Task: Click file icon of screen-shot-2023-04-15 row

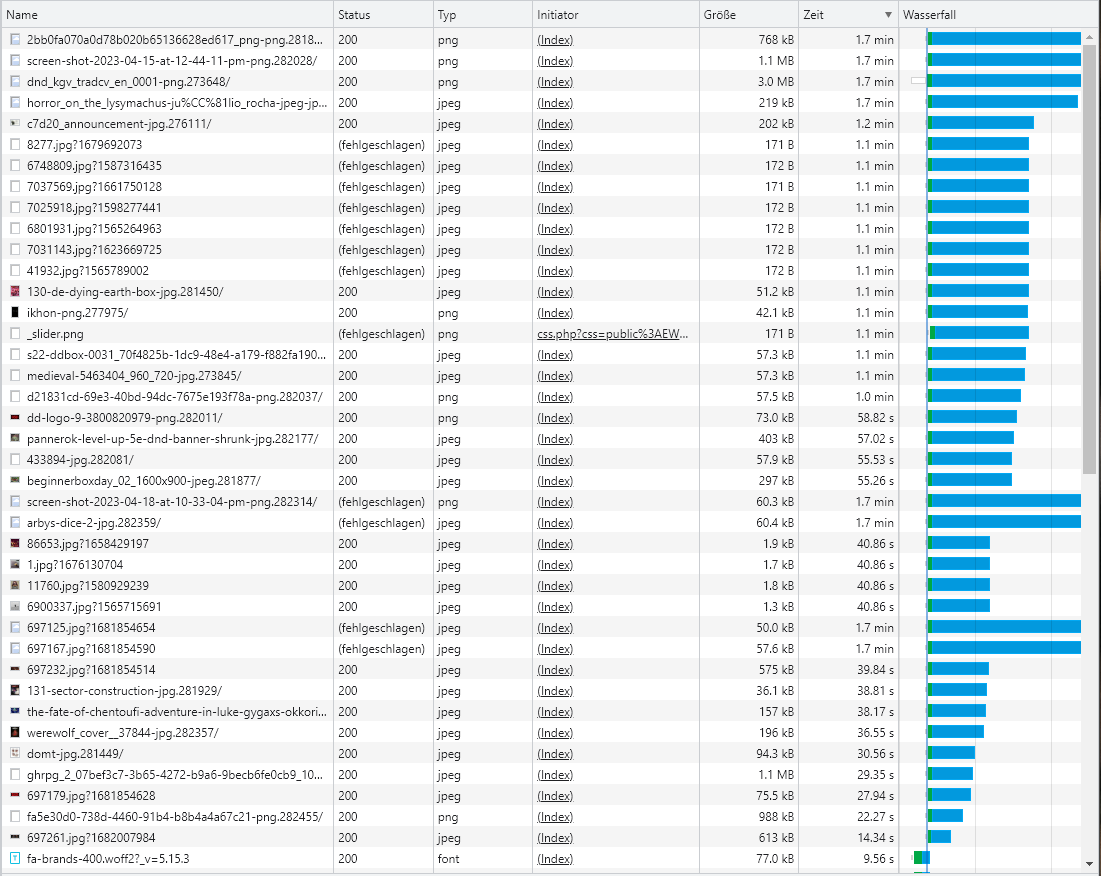Action: 15,61
